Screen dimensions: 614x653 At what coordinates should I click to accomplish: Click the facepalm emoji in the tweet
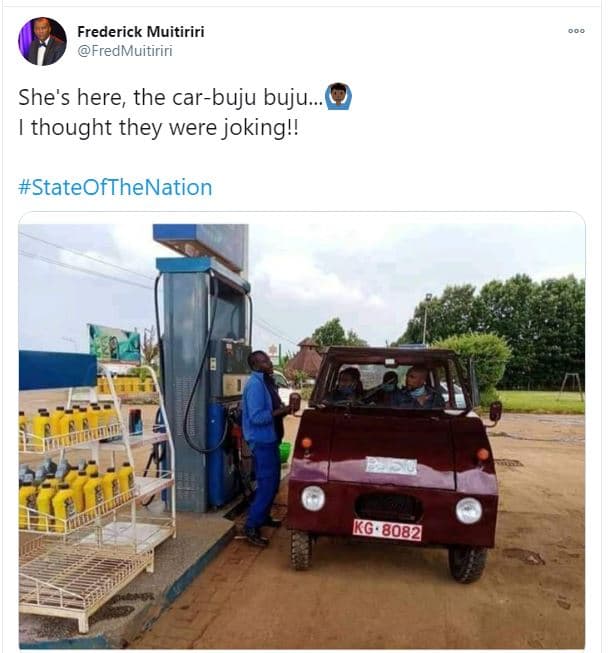(339, 98)
